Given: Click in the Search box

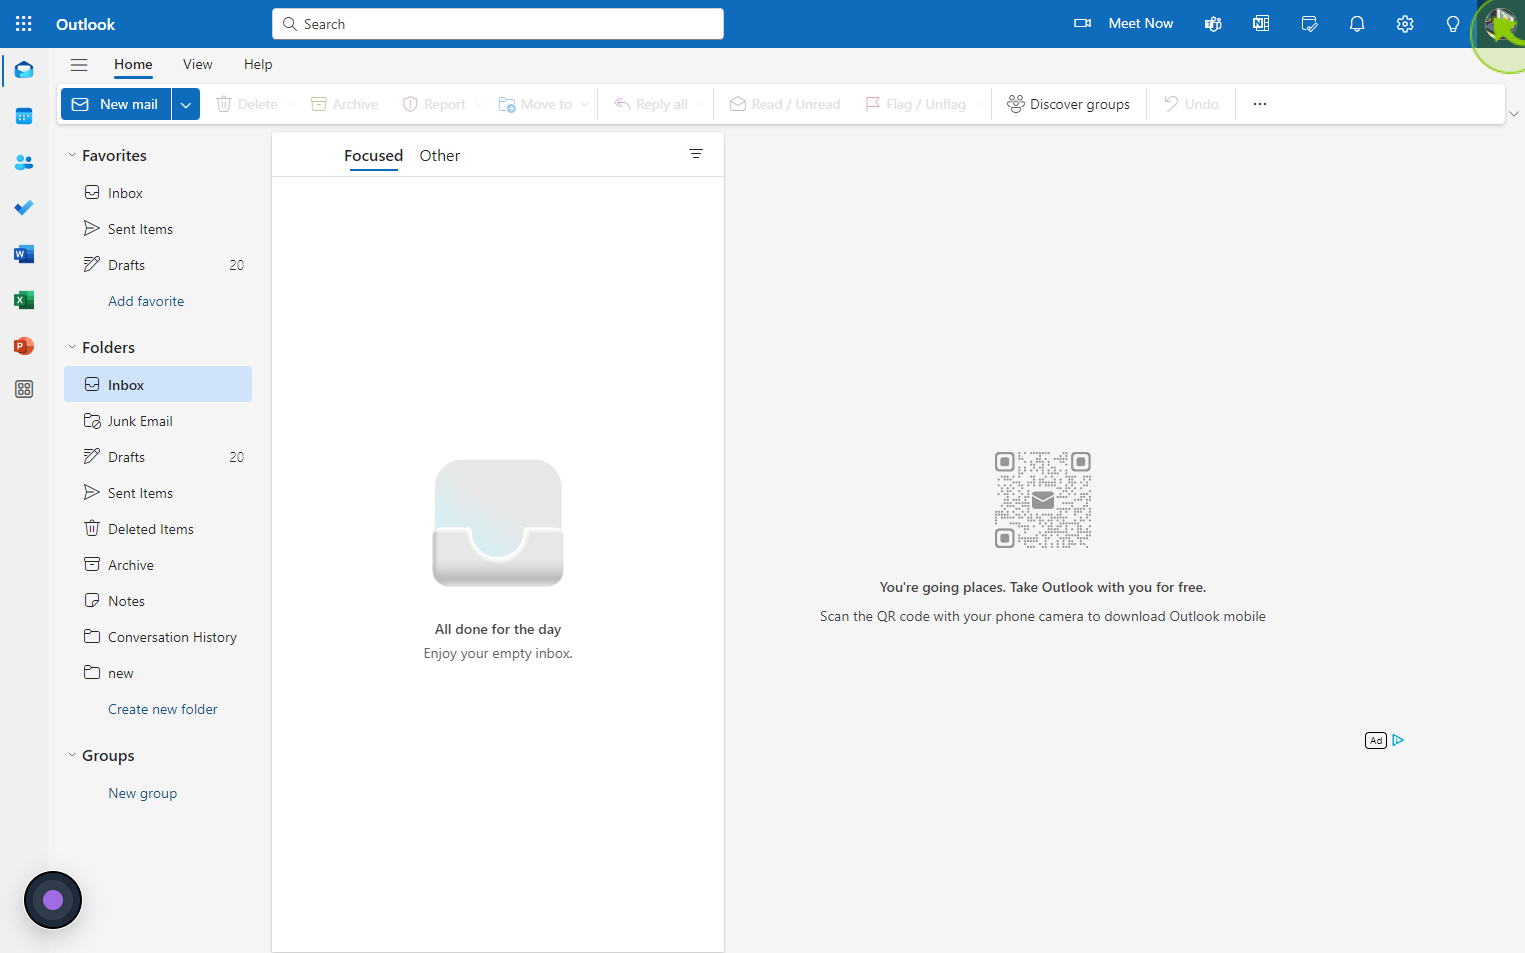Looking at the screenshot, I should [498, 24].
